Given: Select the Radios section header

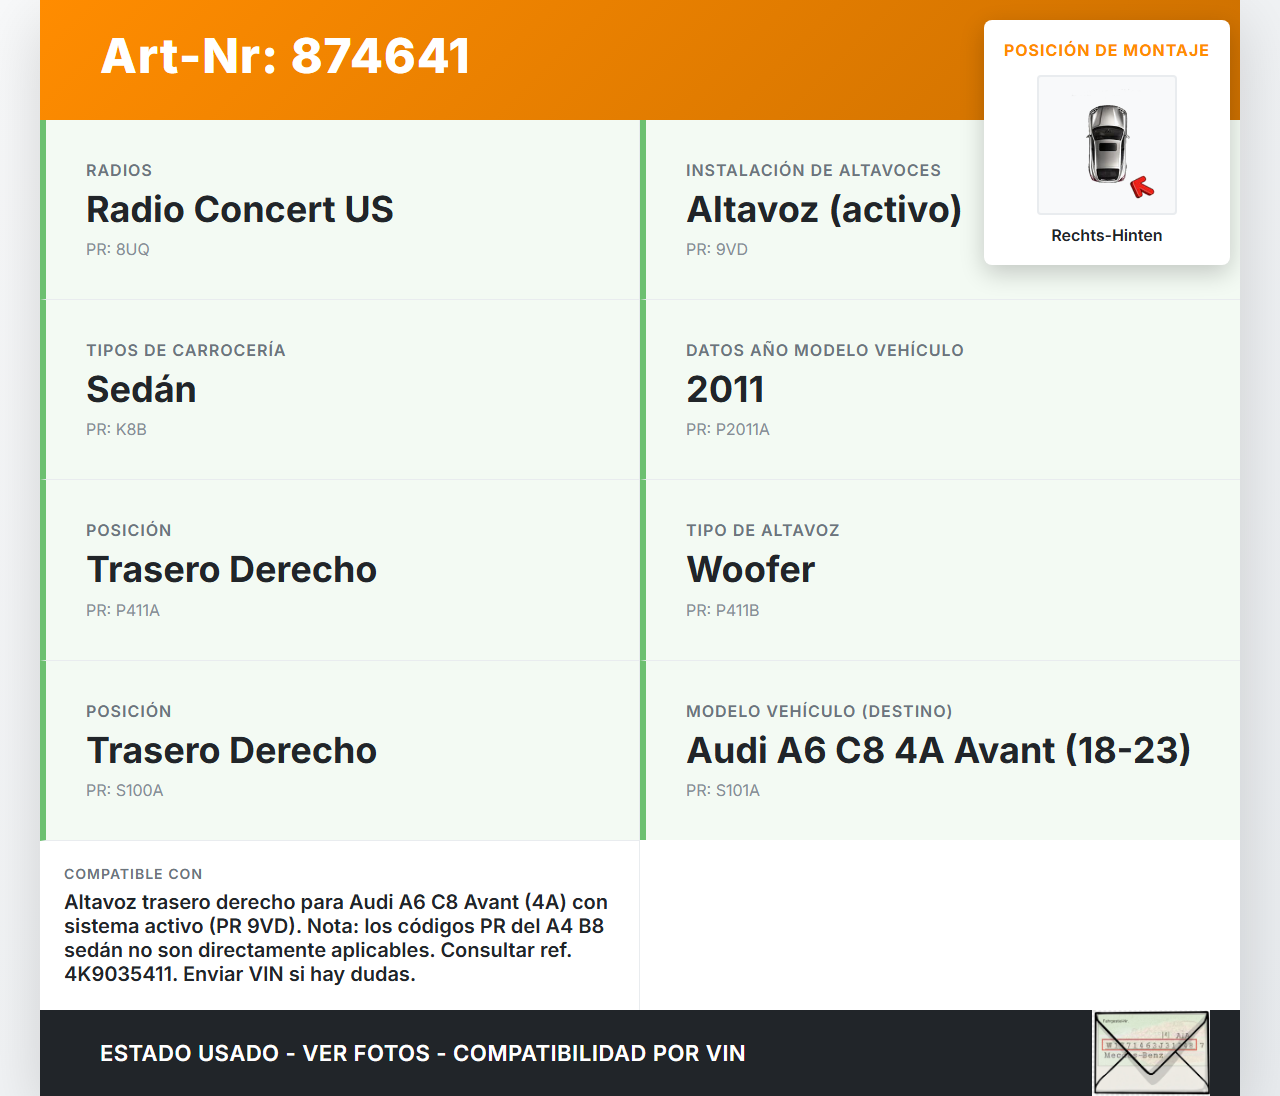Looking at the screenshot, I should click(x=117, y=170).
